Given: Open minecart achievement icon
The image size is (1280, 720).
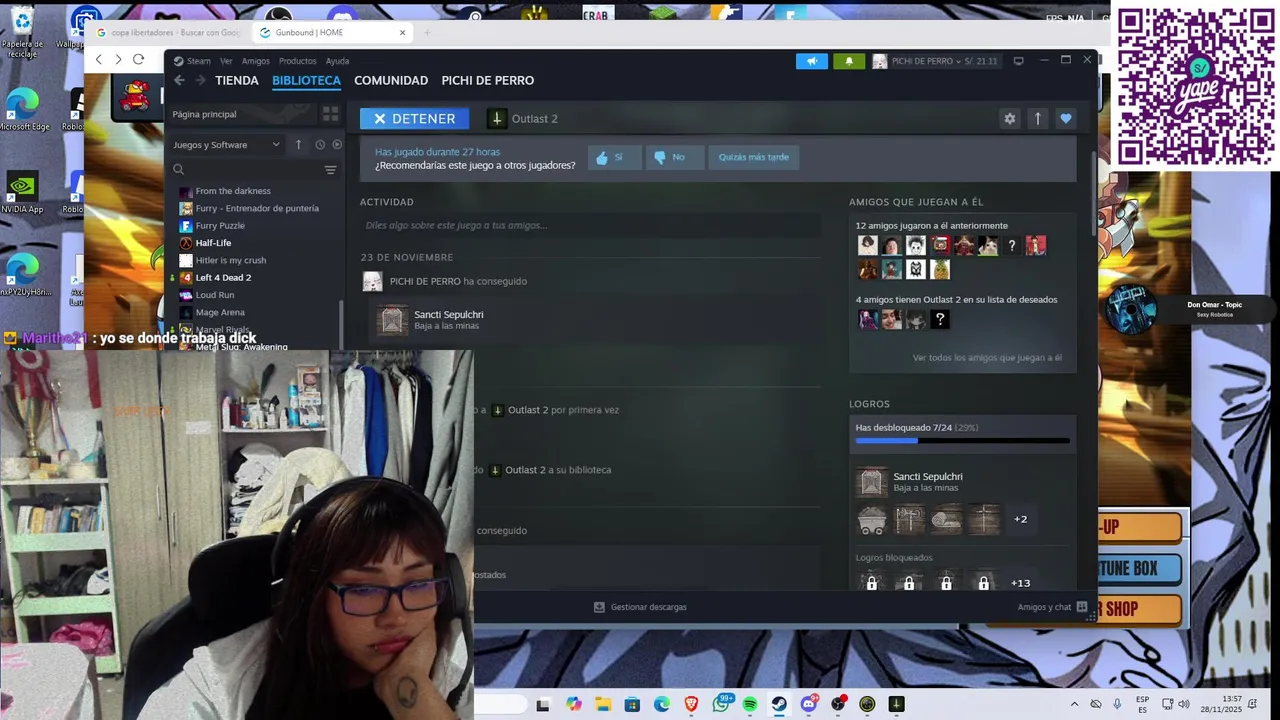Looking at the screenshot, I should click(872, 519).
